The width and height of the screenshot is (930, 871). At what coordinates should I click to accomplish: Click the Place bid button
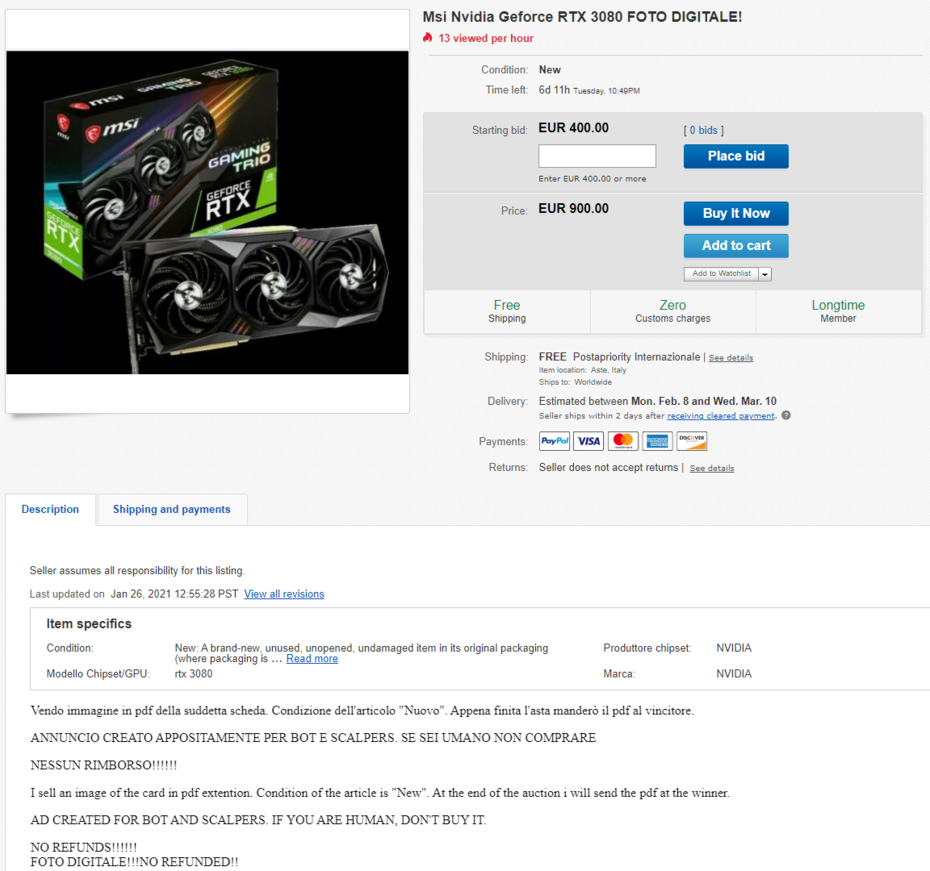coord(736,156)
